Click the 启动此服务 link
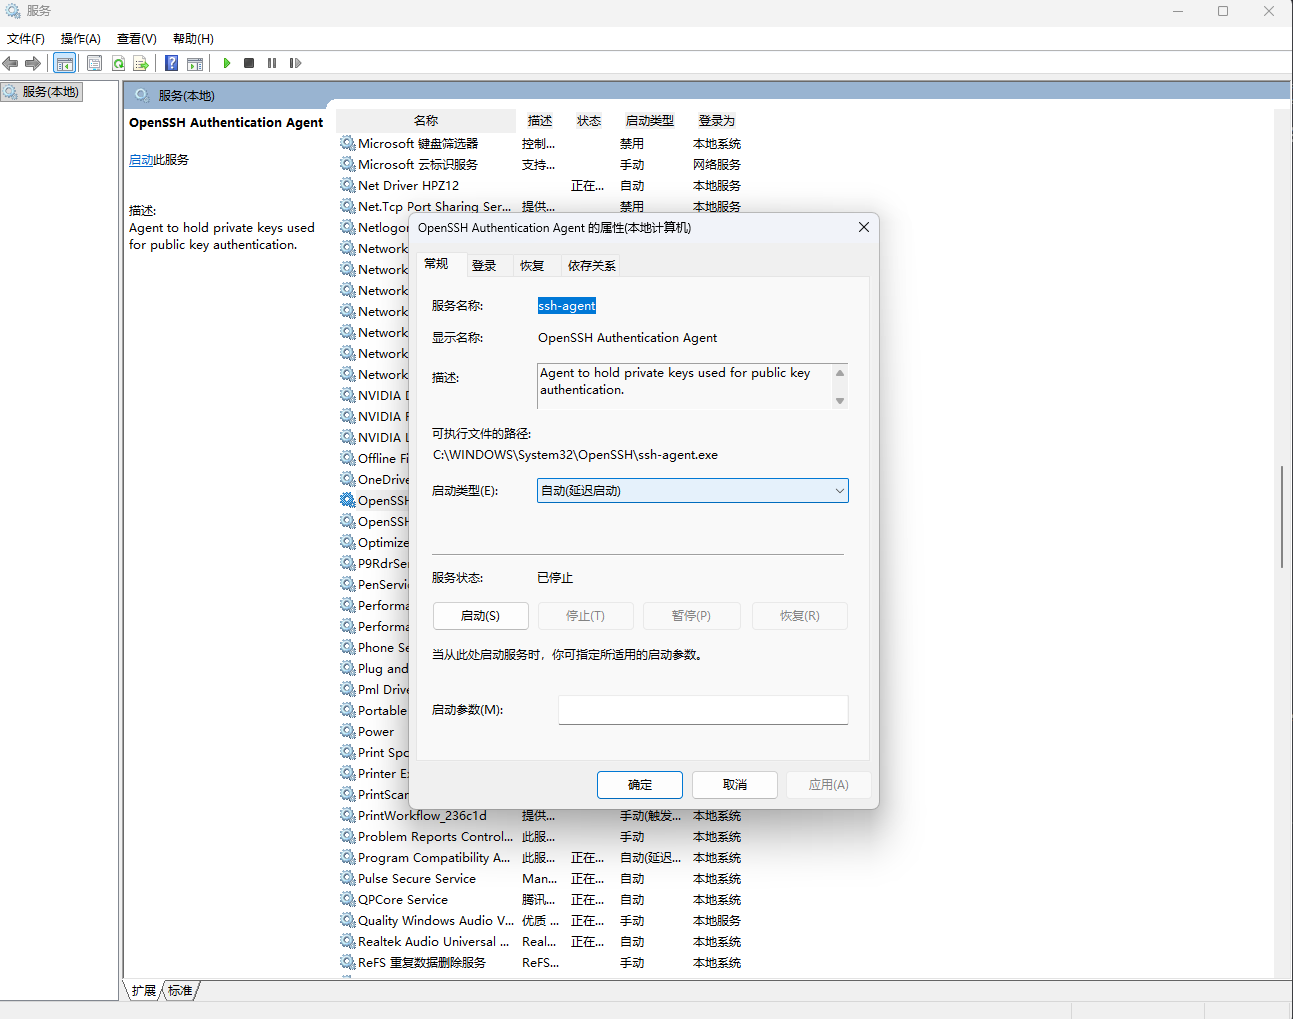This screenshot has width=1293, height=1019. pyautogui.click(x=158, y=159)
